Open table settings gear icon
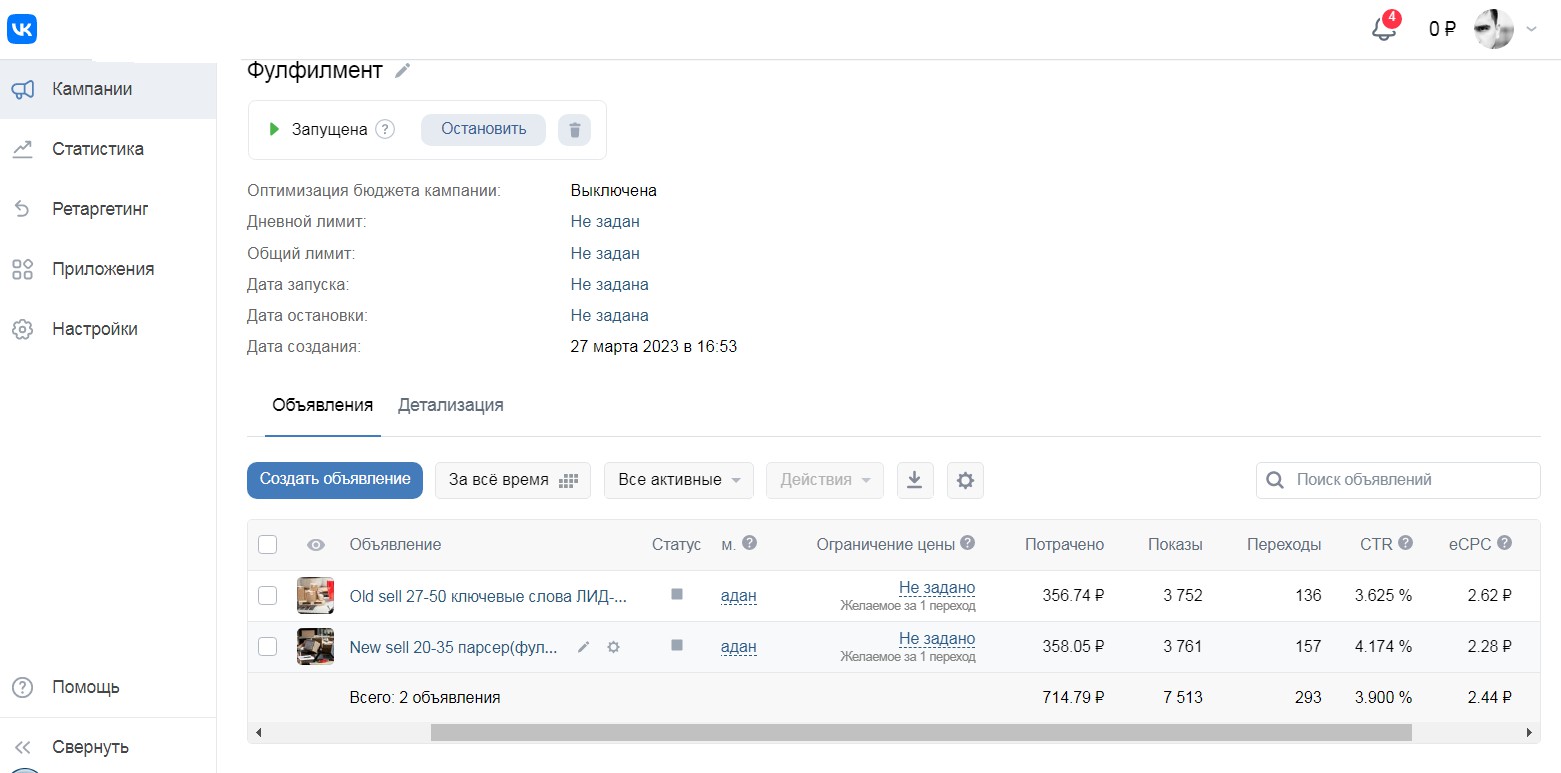Screen dimensions: 1561x773 [965, 480]
